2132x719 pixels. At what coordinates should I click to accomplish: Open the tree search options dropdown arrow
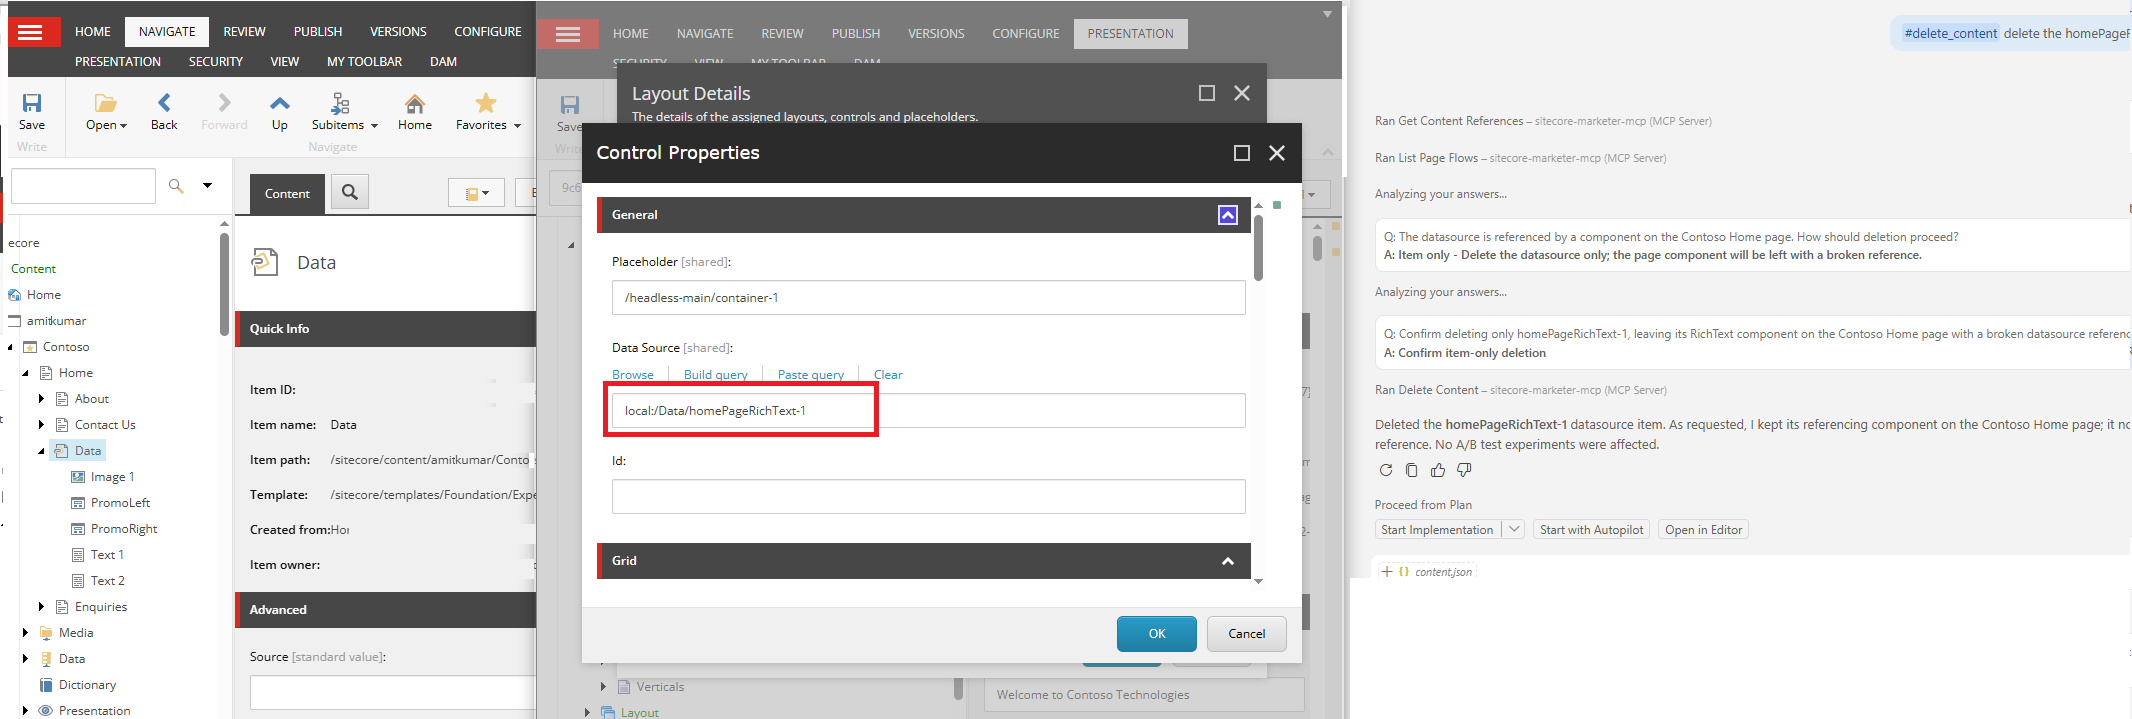coord(208,185)
